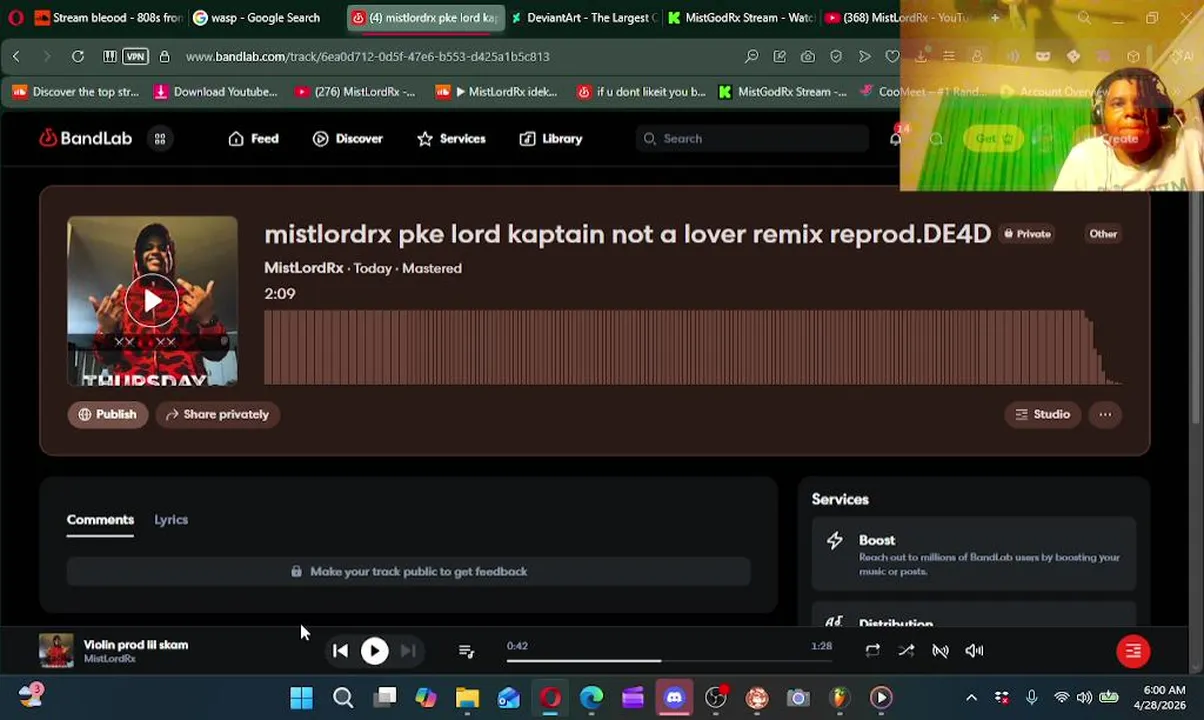Open Download Youtube bookmark

216,92
